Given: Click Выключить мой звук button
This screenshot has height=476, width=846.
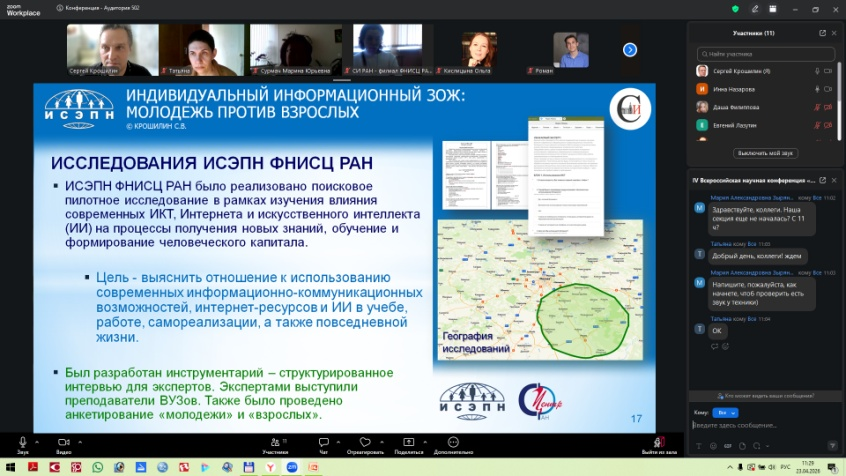Looking at the screenshot, I should point(765,153).
